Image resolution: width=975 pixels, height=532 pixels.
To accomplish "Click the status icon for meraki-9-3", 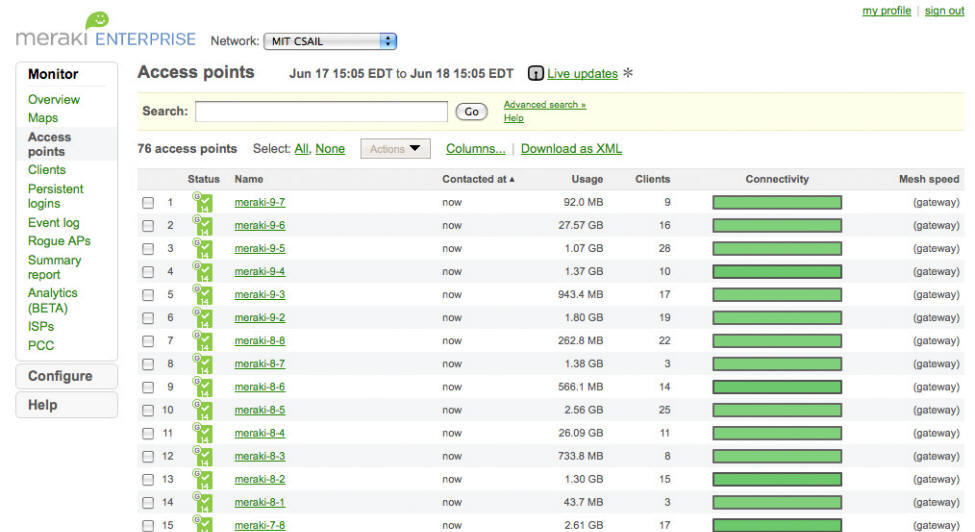I will (203, 294).
